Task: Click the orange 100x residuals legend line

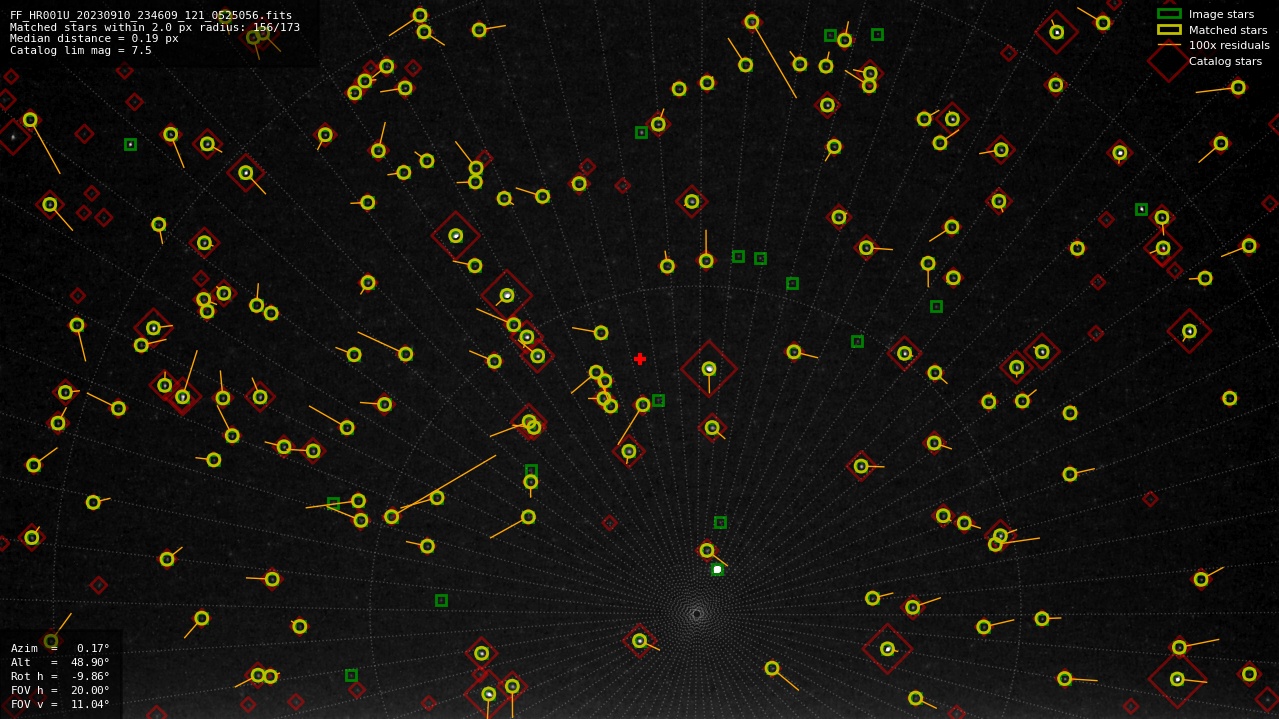Action: [x=1169, y=45]
